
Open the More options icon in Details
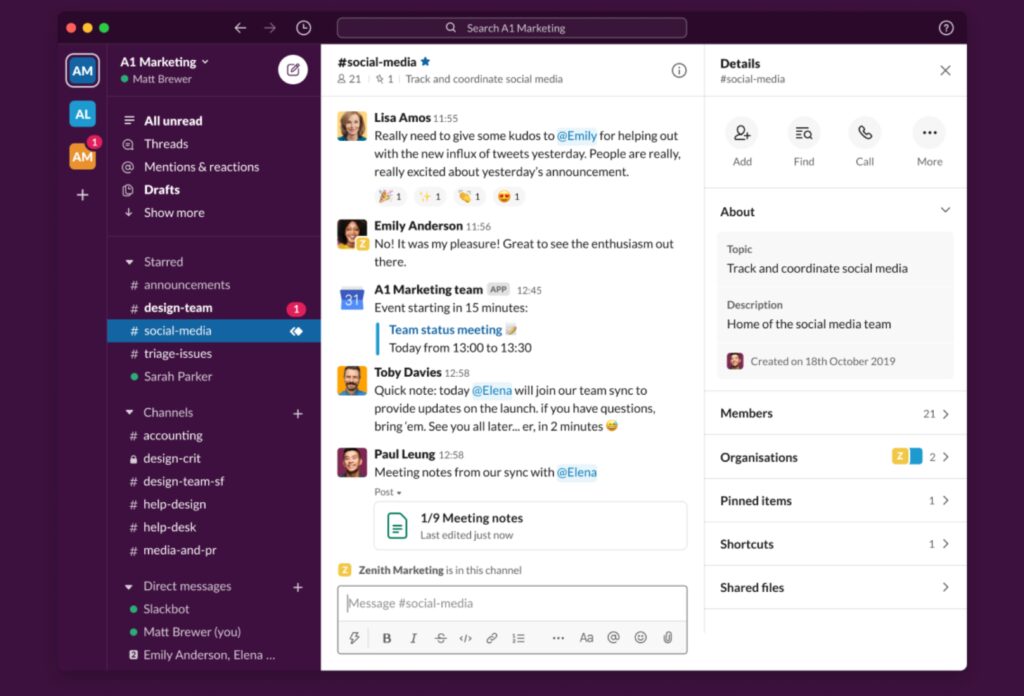929,133
